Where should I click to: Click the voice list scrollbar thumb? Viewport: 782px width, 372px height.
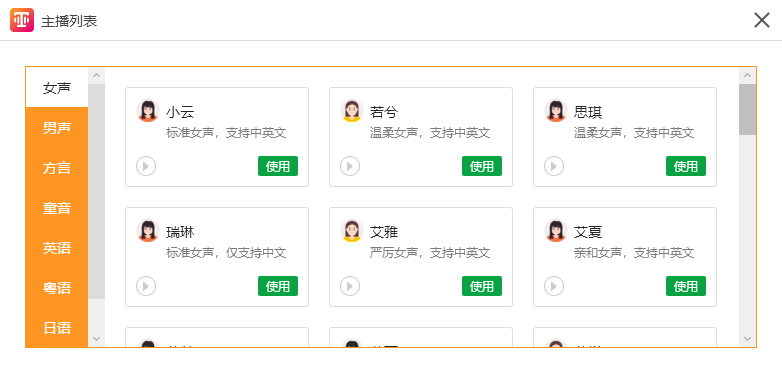tap(747, 109)
